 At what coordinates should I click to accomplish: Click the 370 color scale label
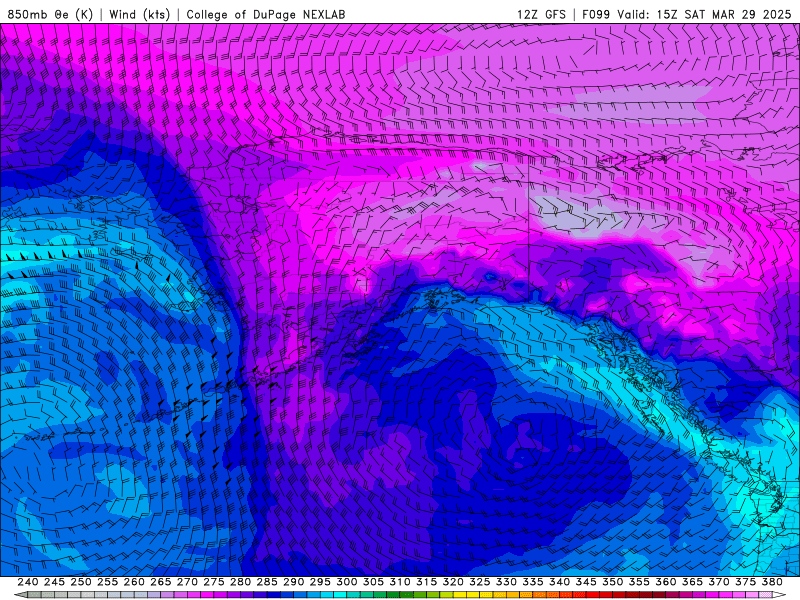click(718, 582)
